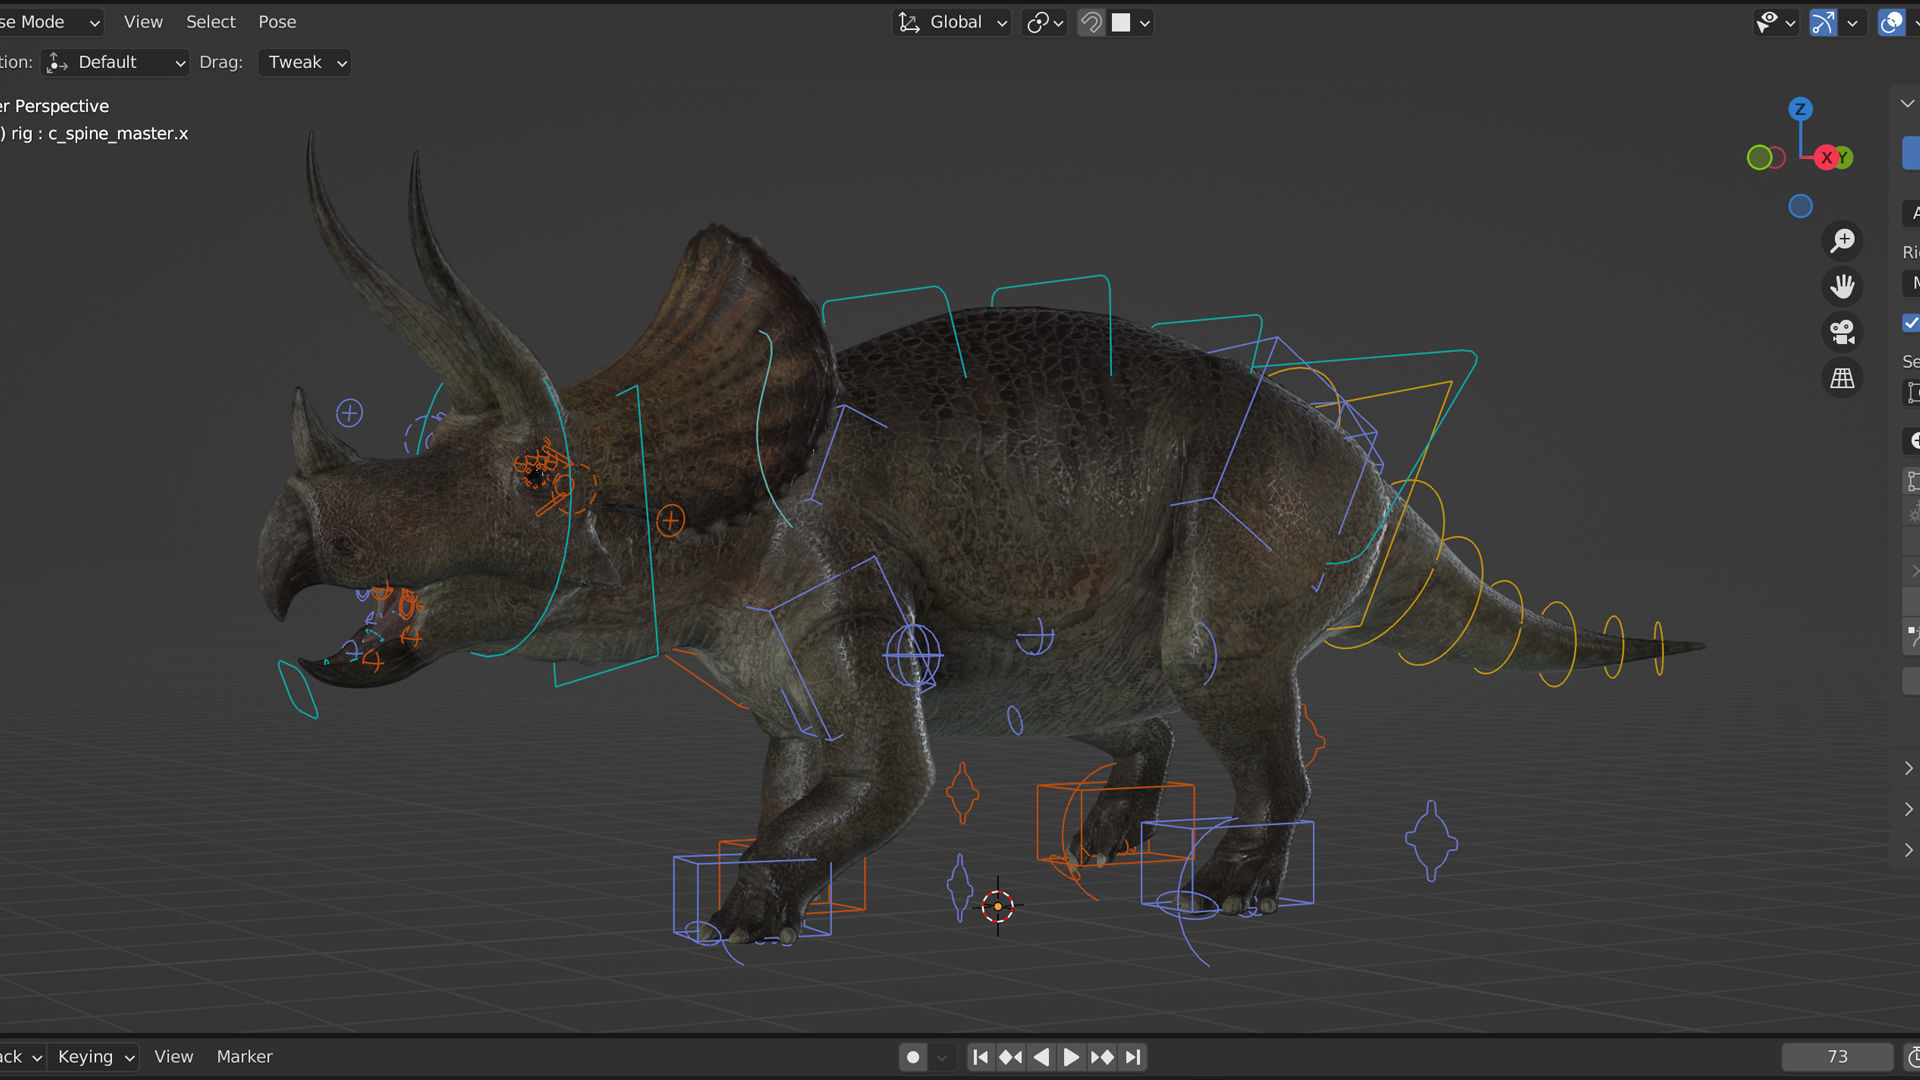
Task: Expand the bottom collapsed sidebar panel arrow
Action: pos(1908,850)
